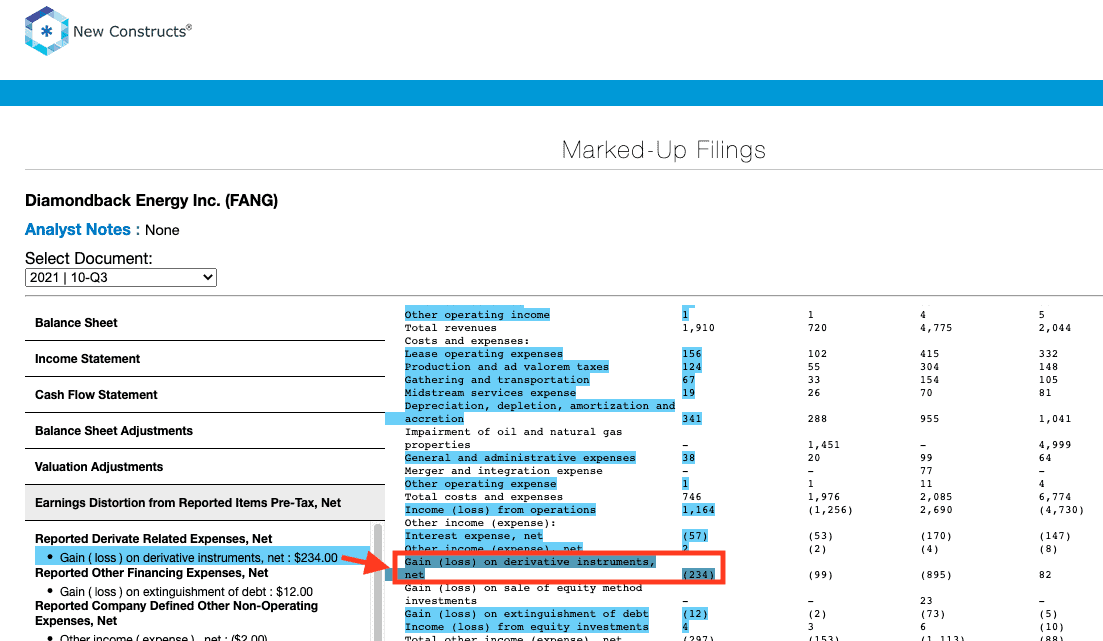Click Depreciation, depletion, amortization and accretion label
1103x641 pixels.
(x=540, y=412)
